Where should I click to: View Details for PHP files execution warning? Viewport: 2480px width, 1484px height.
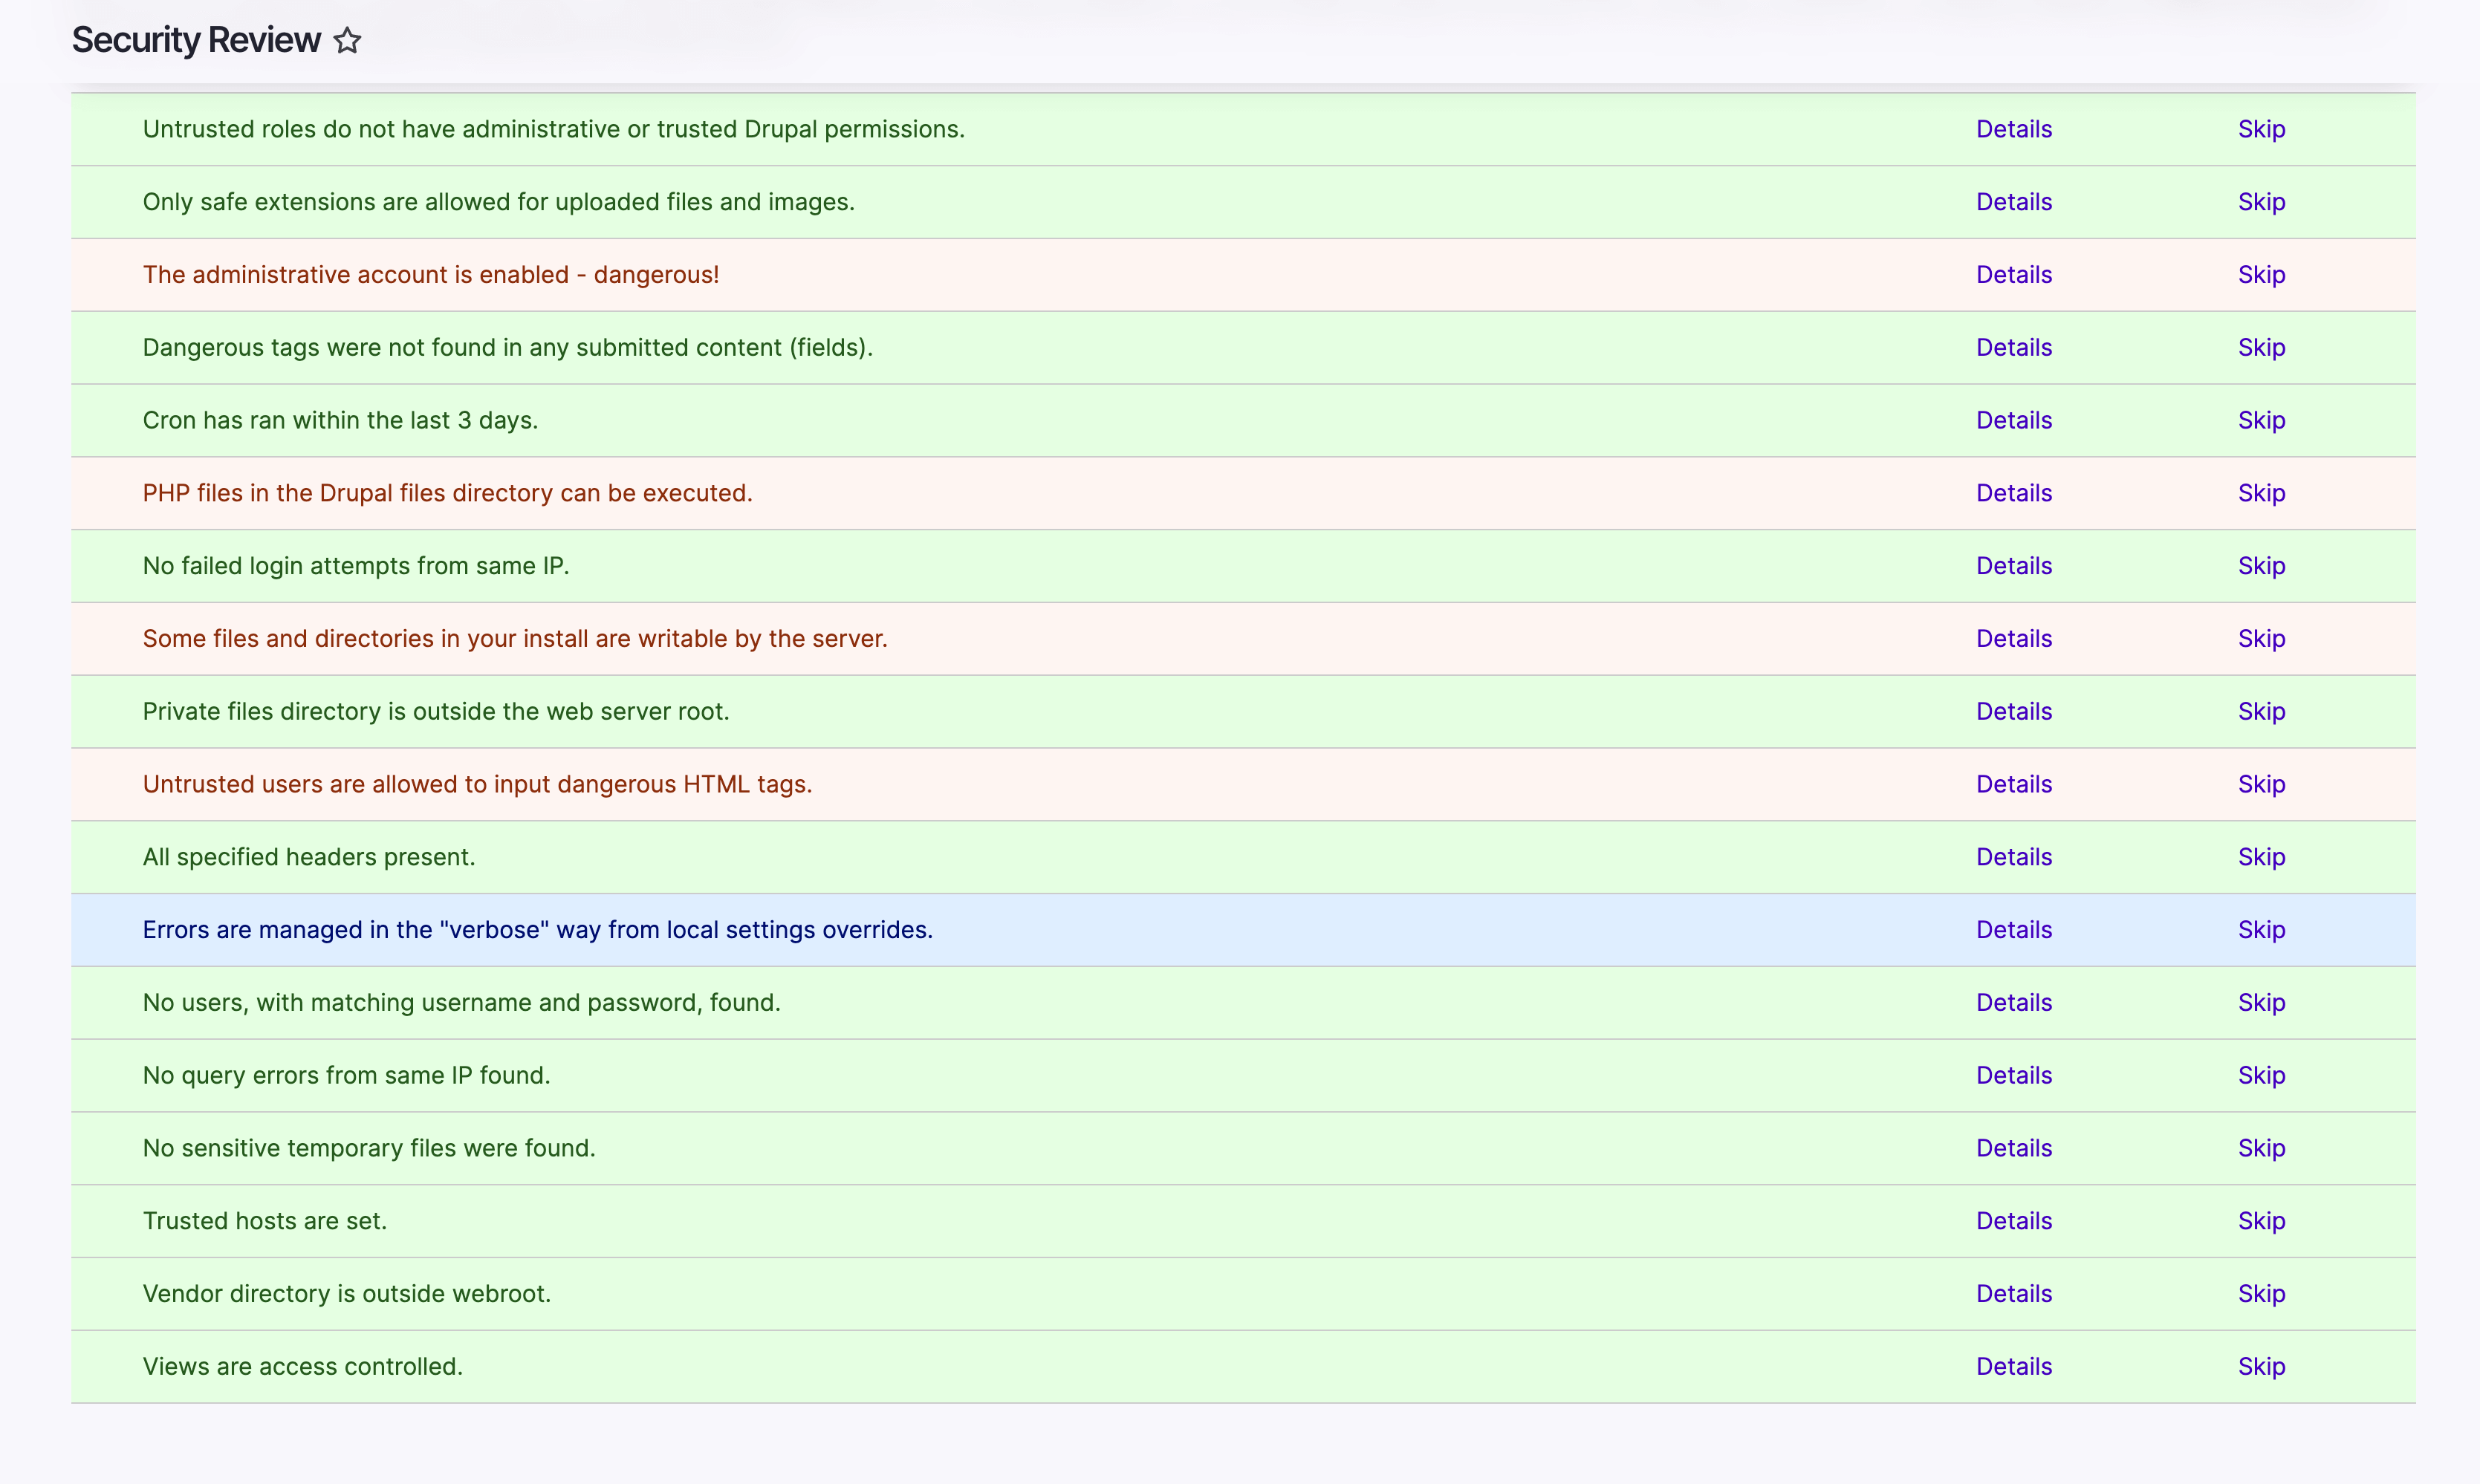2013,491
